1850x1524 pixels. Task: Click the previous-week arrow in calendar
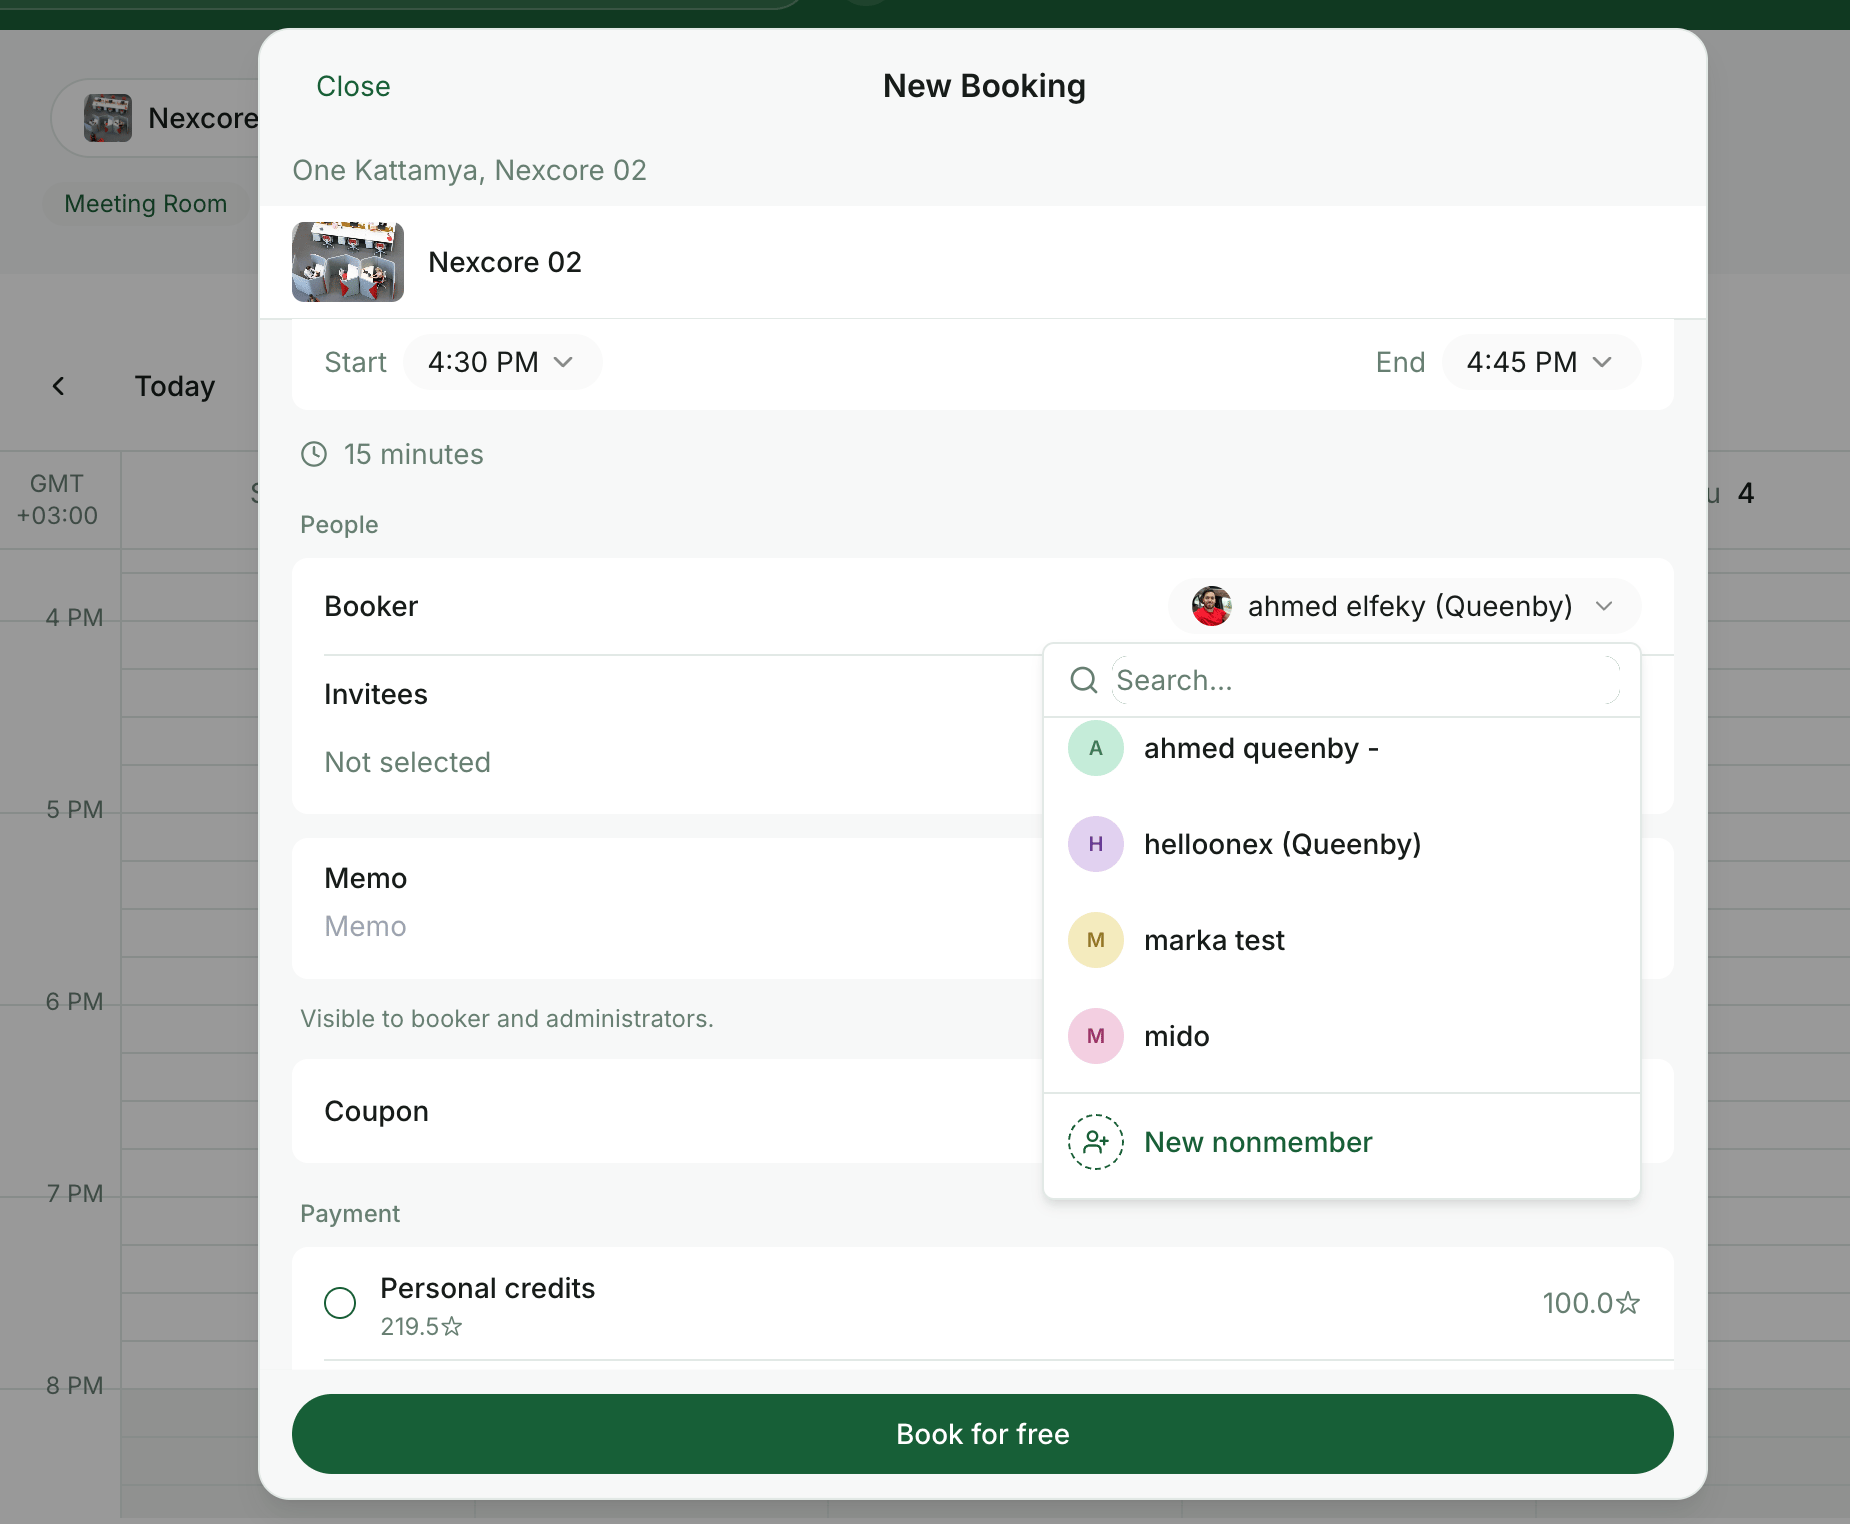[58, 386]
